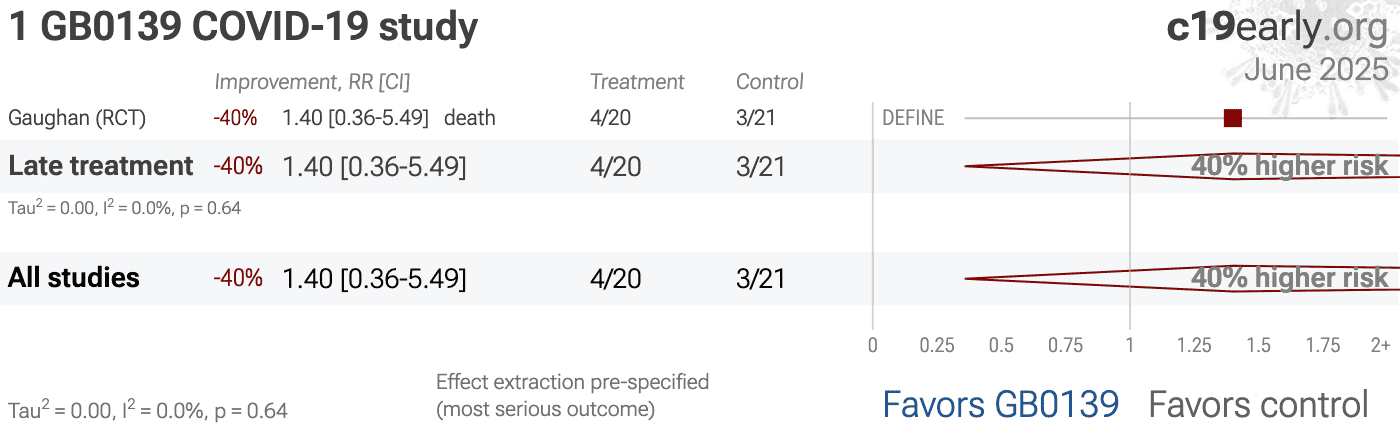
Task: Select the Gaughan (RCT) study name
Action: pyautogui.click(x=77, y=118)
